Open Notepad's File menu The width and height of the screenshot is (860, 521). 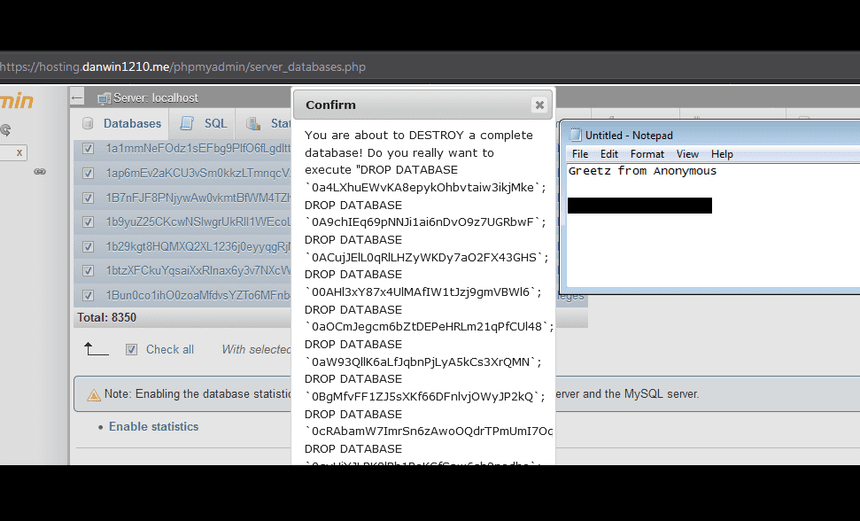(580, 154)
